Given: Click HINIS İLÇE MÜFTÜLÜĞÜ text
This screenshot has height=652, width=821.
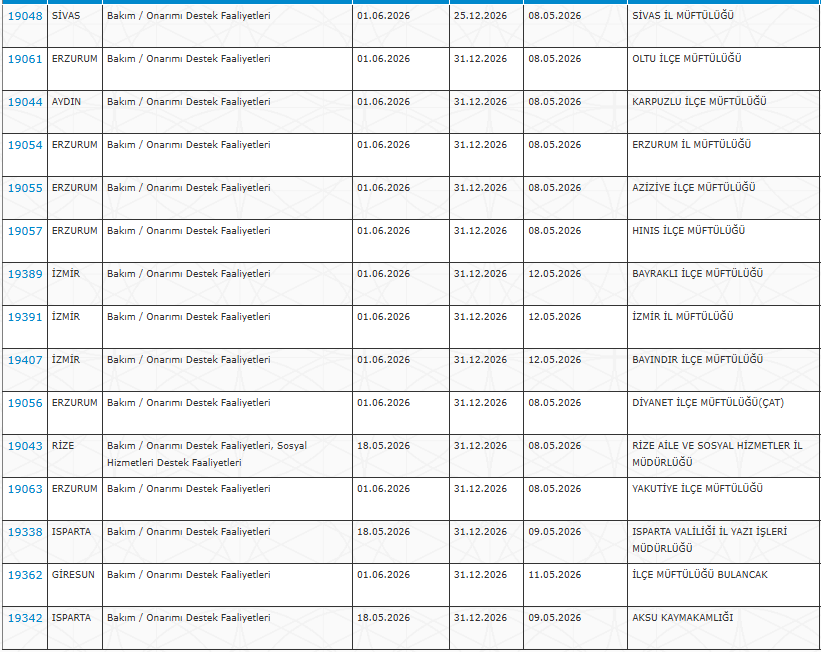Looking at the screenshot, I should point(688,230).
